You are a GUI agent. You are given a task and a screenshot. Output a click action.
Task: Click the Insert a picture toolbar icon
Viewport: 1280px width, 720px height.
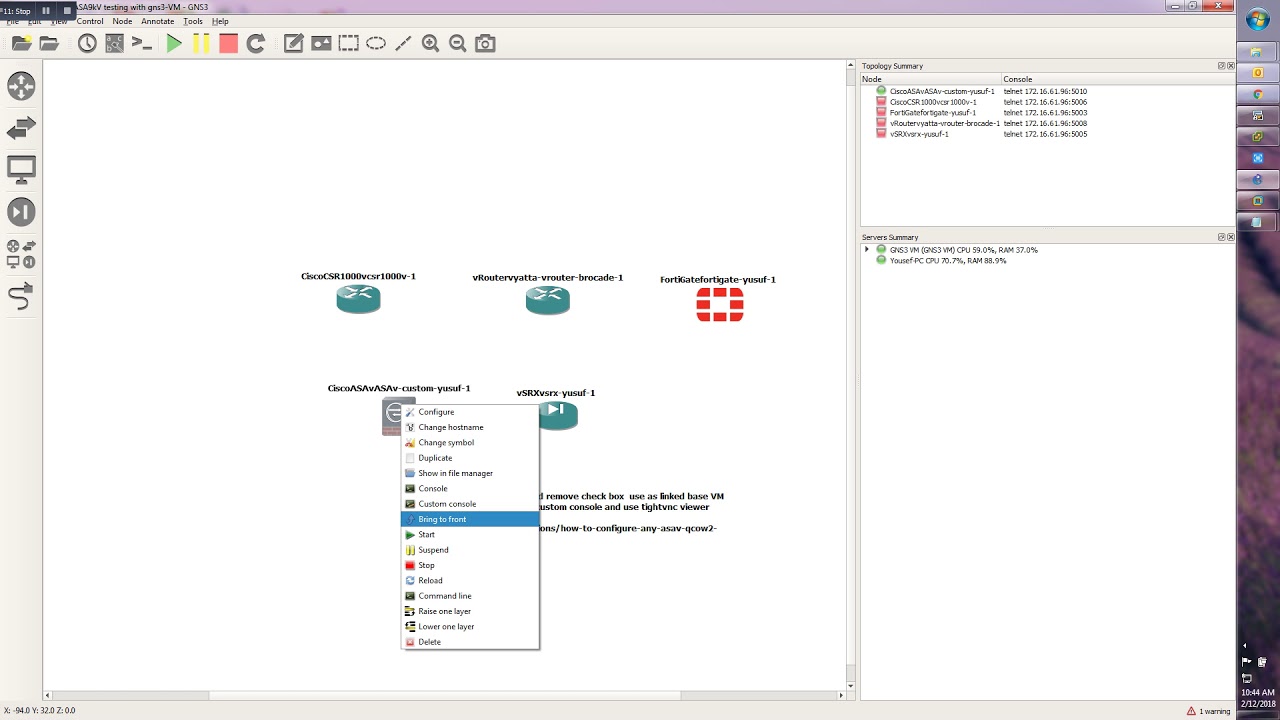pos(321,43)
